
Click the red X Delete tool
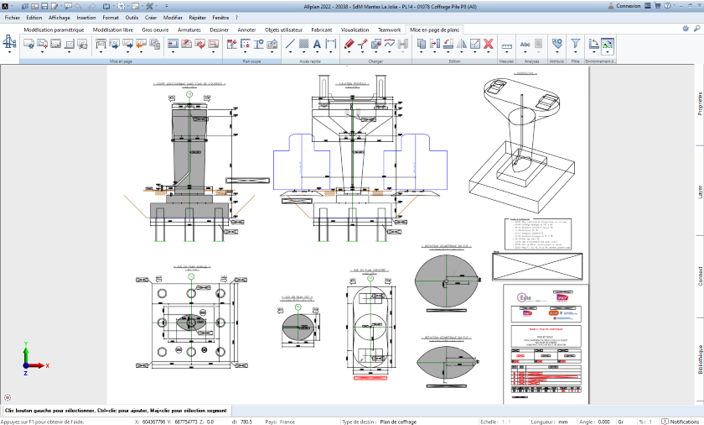(x=488, y=44)
